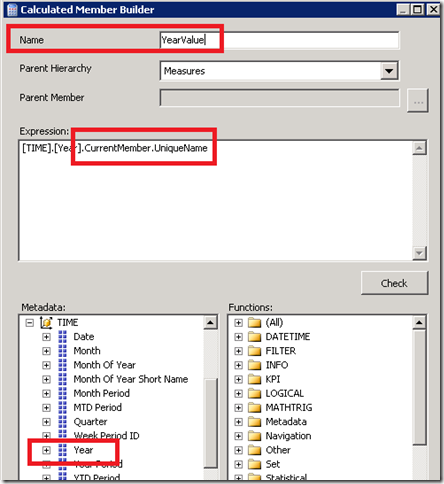Expand the (All) functions folder
The image size is (444, 484).
tap(238, 323)
